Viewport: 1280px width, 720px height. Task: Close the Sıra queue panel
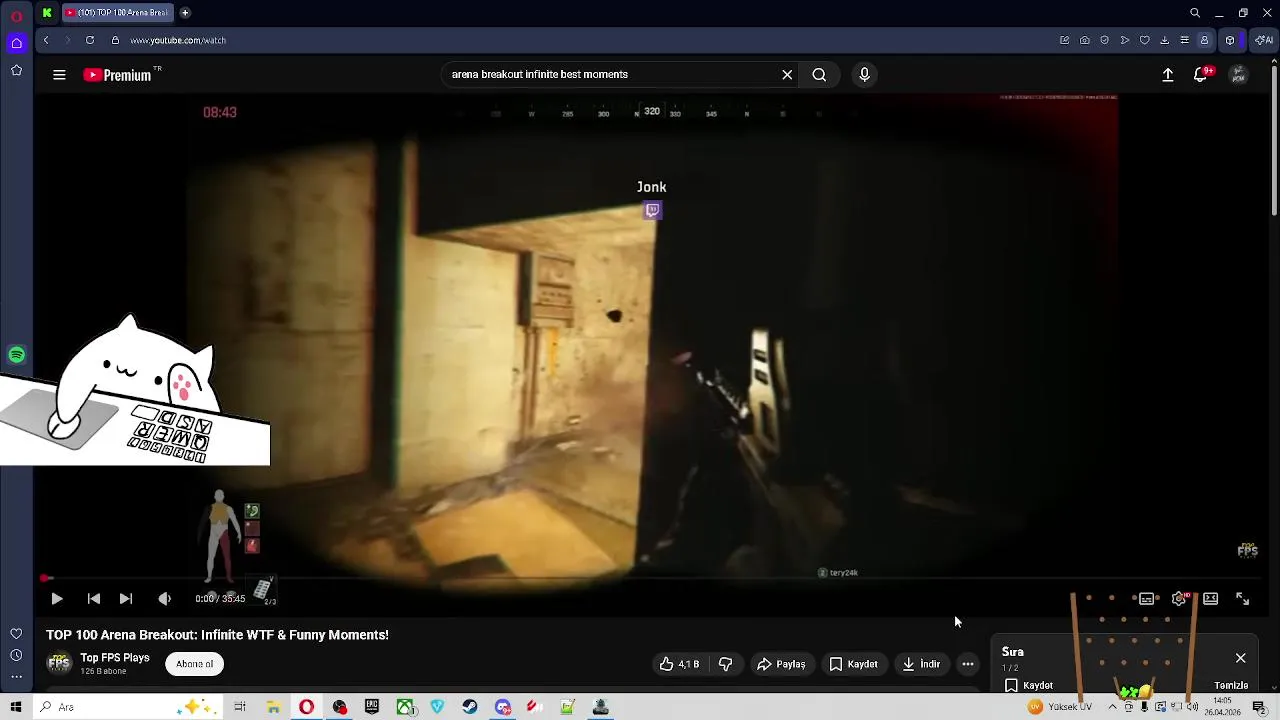1241,658
